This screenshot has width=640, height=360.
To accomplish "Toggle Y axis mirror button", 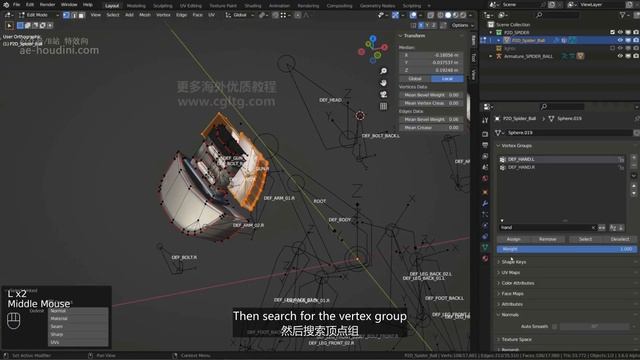I will click(427, 25).
